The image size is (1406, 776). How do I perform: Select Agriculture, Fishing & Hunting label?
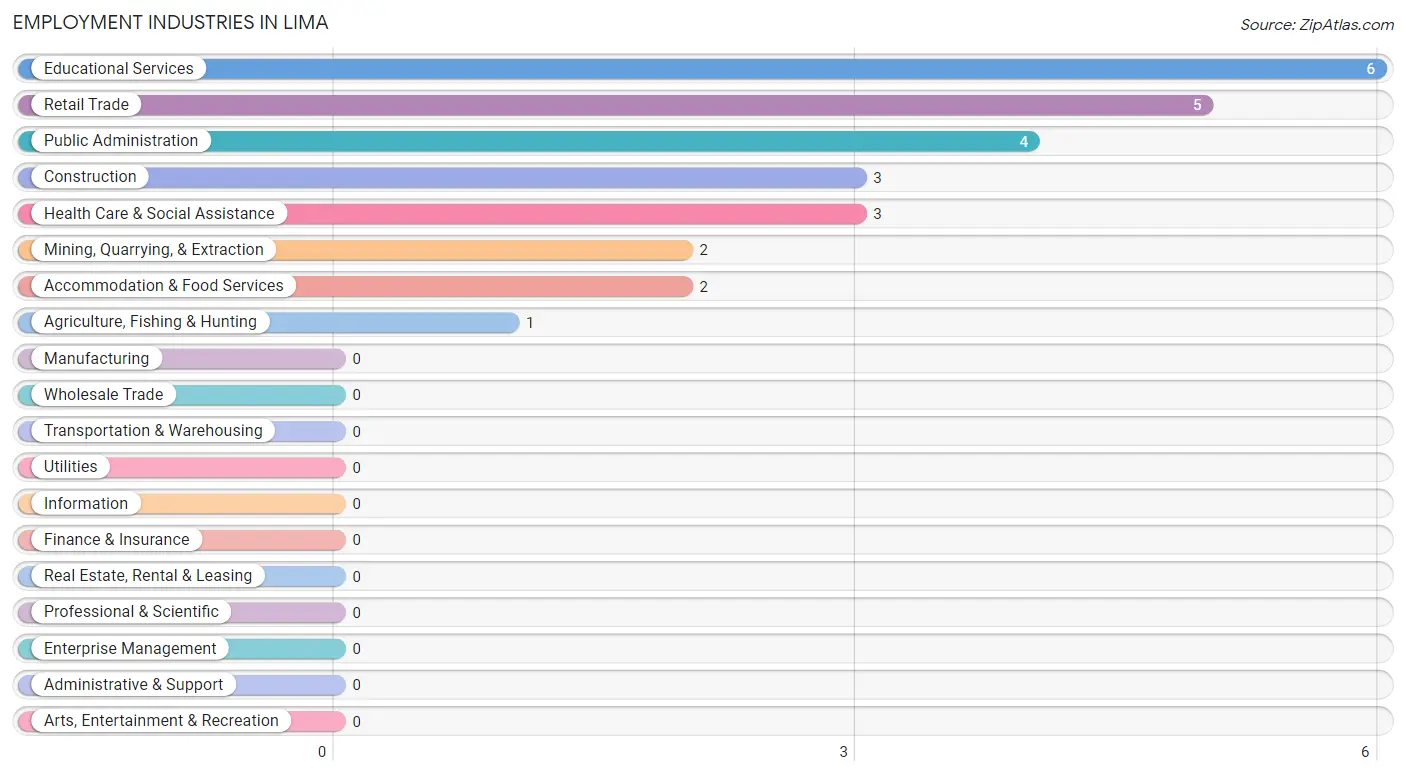pyautogui.click(x=150, y=321)
